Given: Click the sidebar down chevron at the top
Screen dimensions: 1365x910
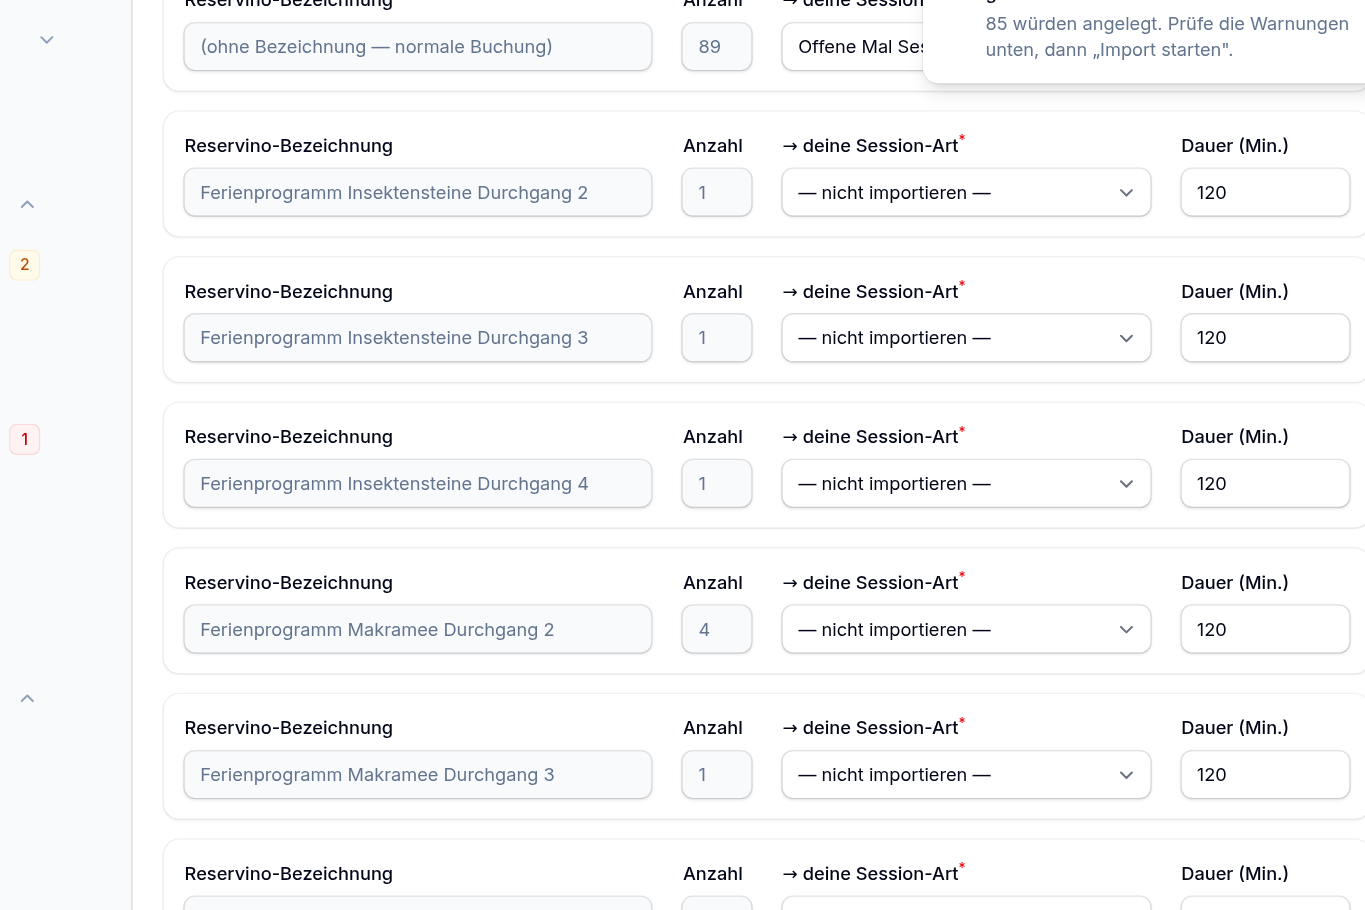Looking at the screenshot, I should [x=46, y=40].
